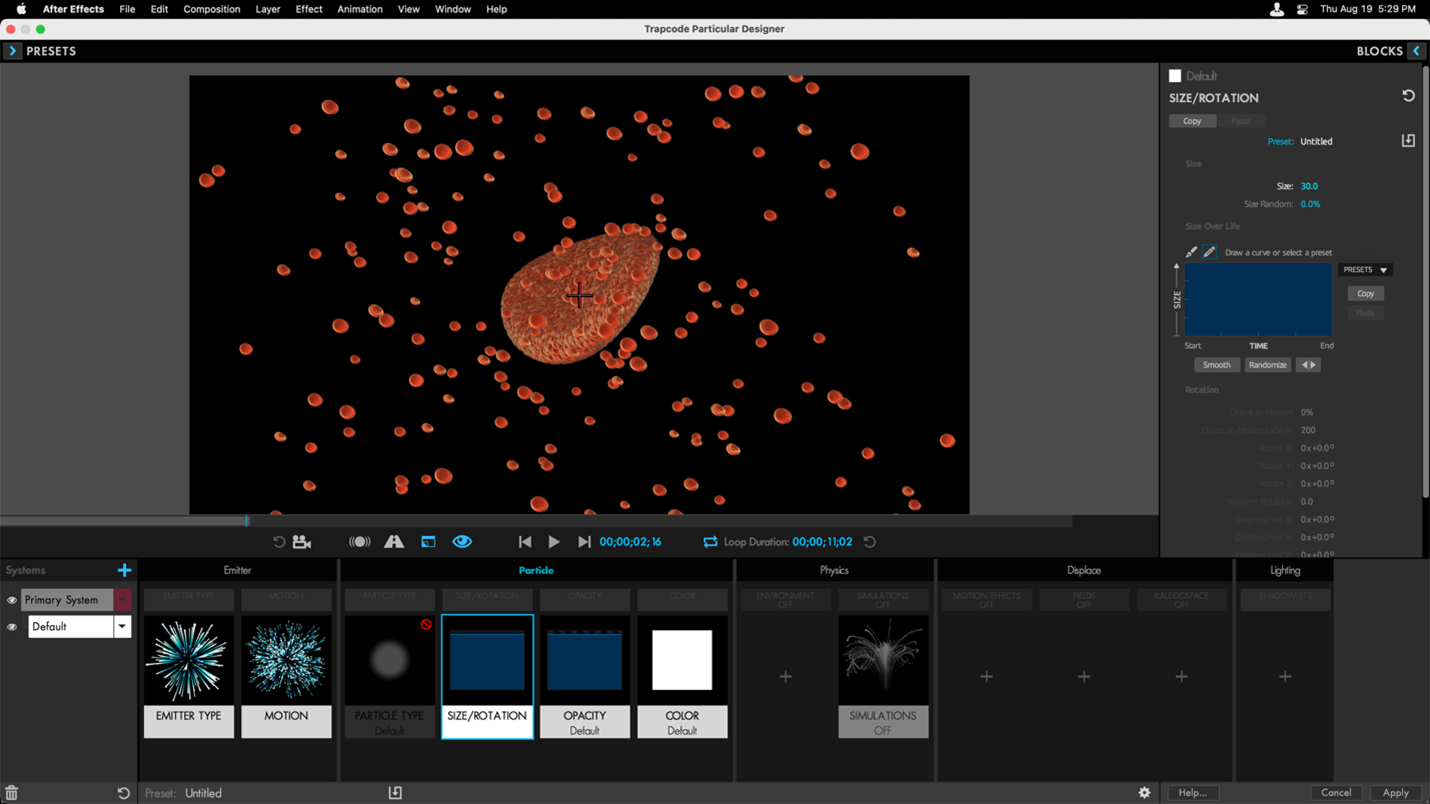Add a Motion Effects block with plus
This screenshot has height=804, width=1430.
(987, 677)
